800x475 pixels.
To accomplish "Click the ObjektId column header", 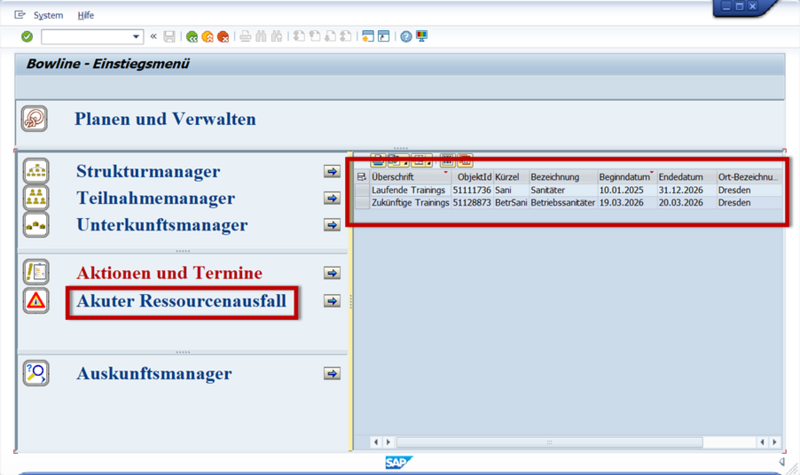I will pos(472,177).
